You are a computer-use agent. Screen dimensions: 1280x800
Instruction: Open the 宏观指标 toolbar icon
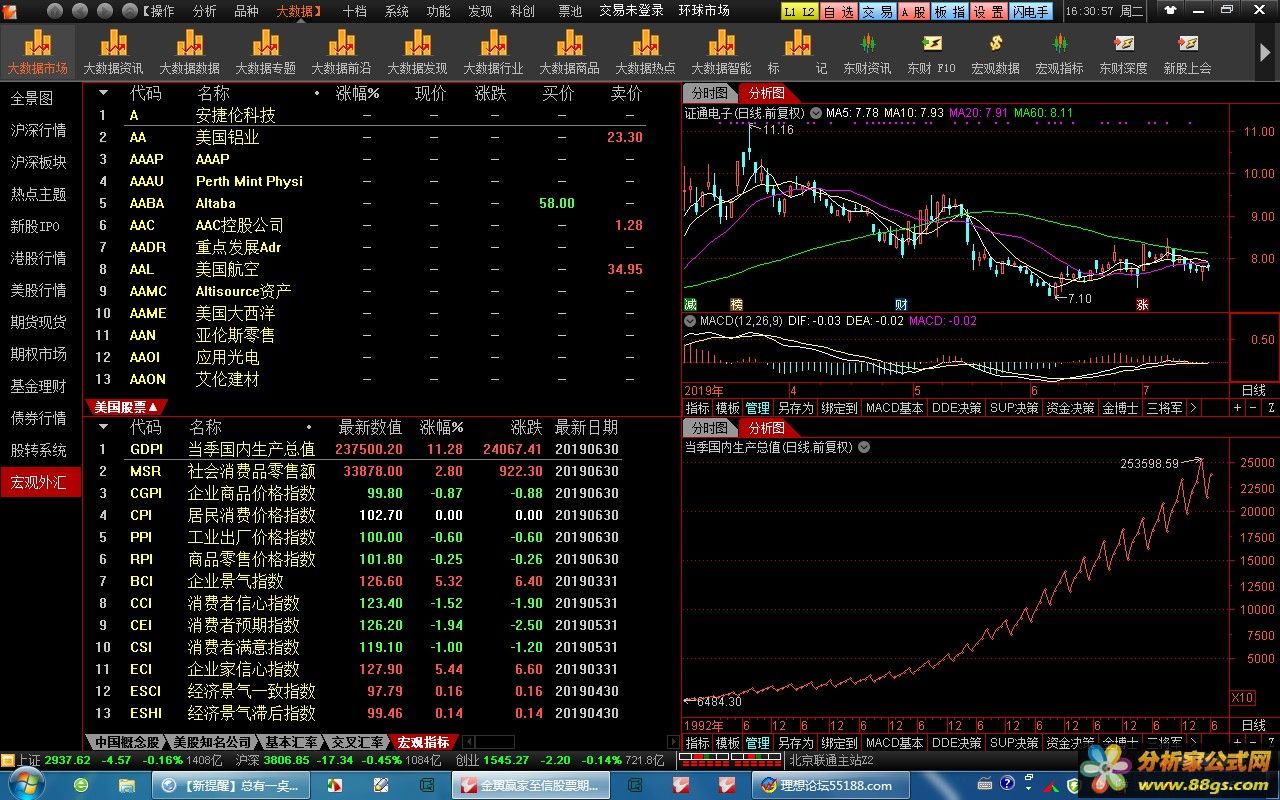(1059, 52)
